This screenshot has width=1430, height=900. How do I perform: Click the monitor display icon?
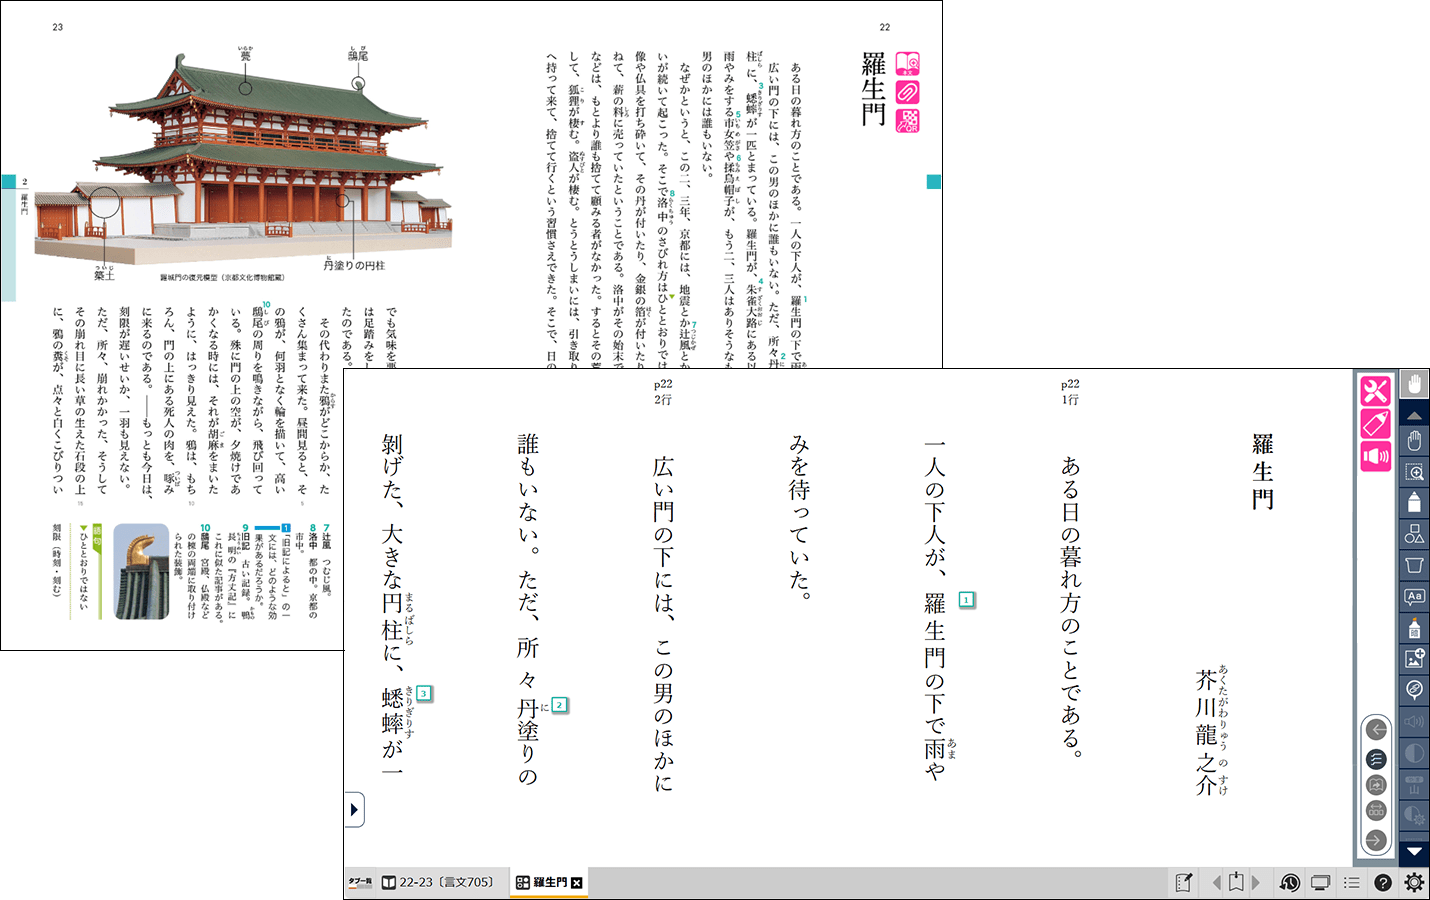tap(1320, 882)
